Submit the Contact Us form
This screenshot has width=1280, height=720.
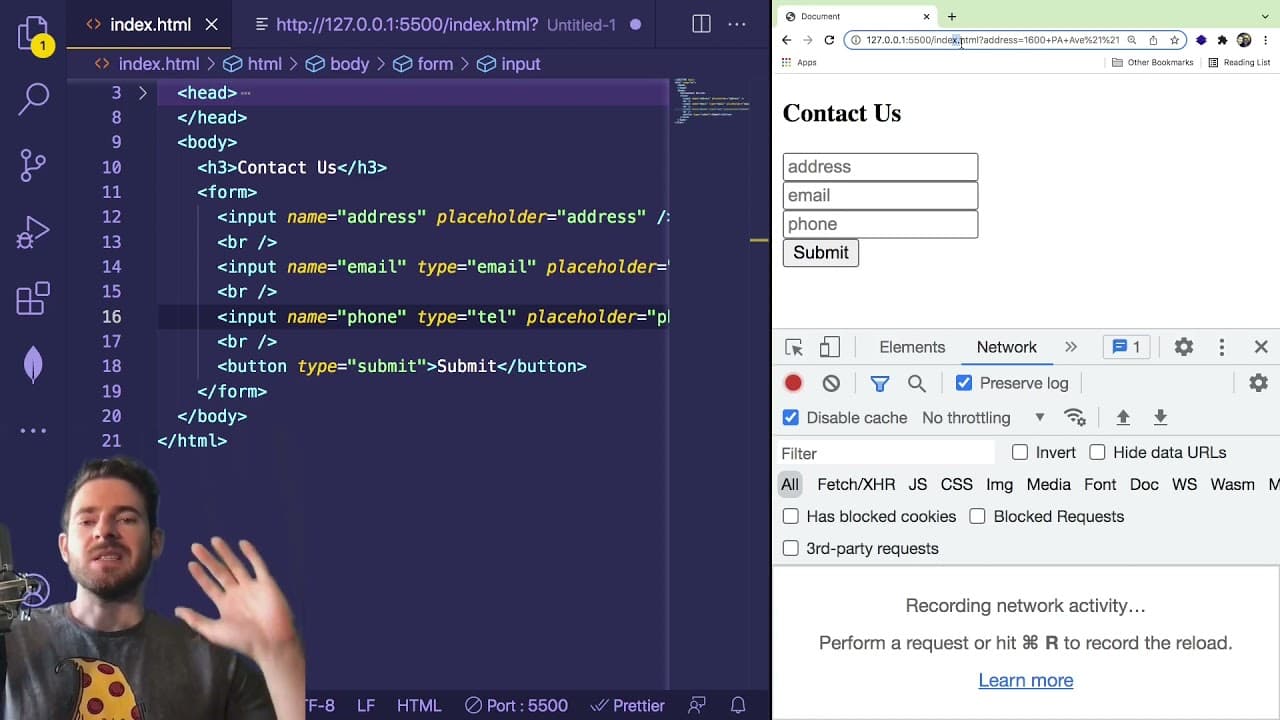pyautogui.click(x=820, y=253)
